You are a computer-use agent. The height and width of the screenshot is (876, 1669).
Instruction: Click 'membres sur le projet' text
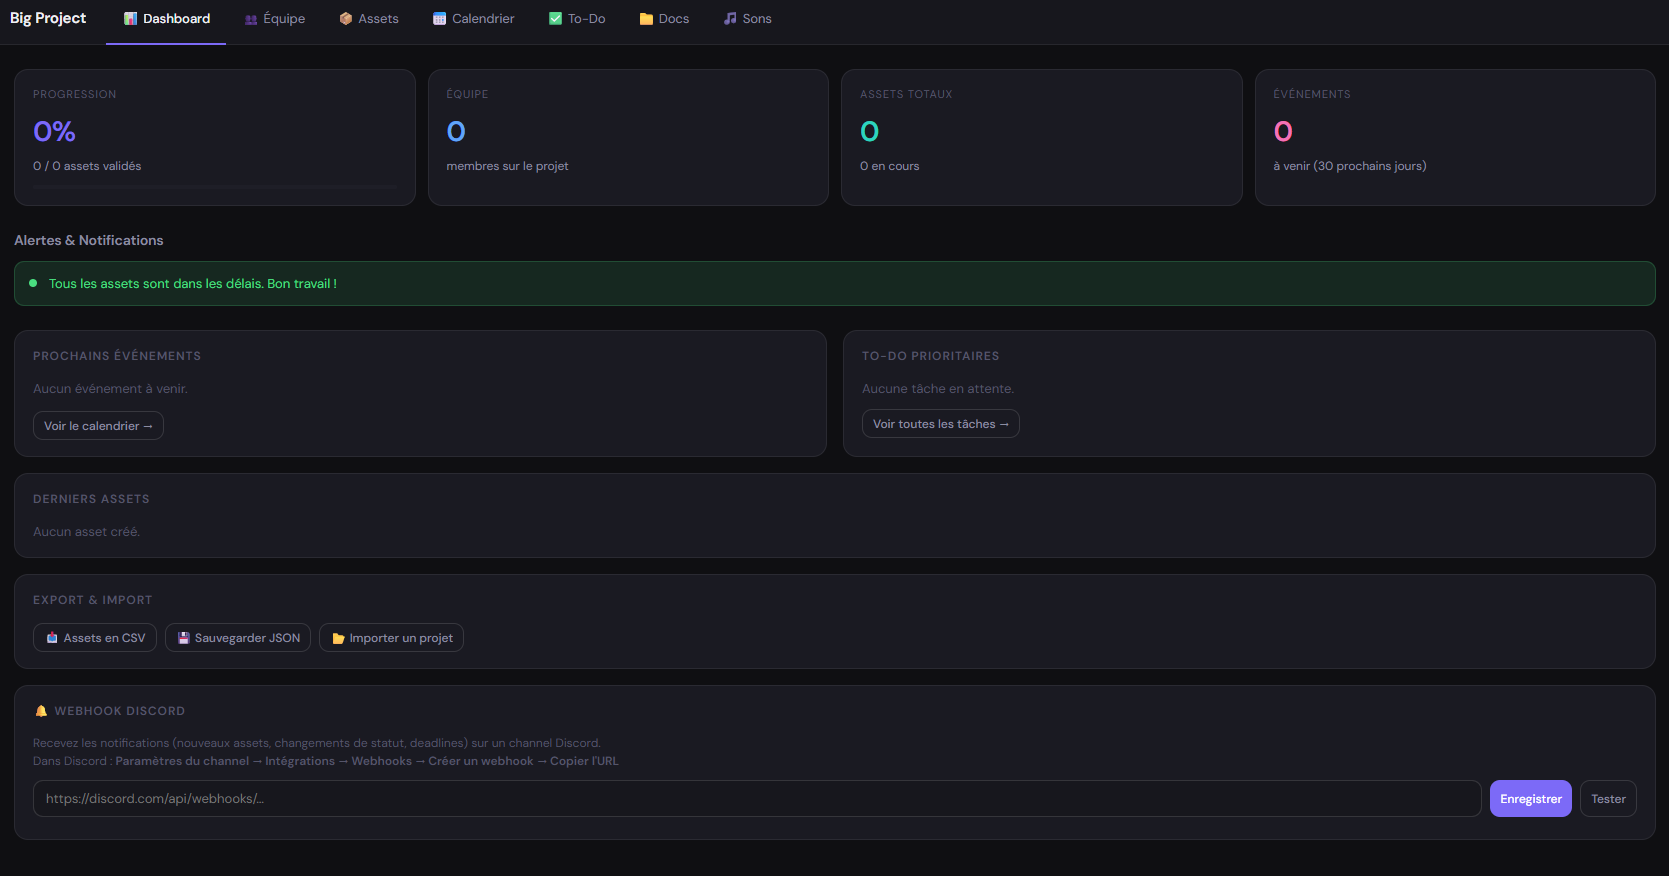point(507,166)
